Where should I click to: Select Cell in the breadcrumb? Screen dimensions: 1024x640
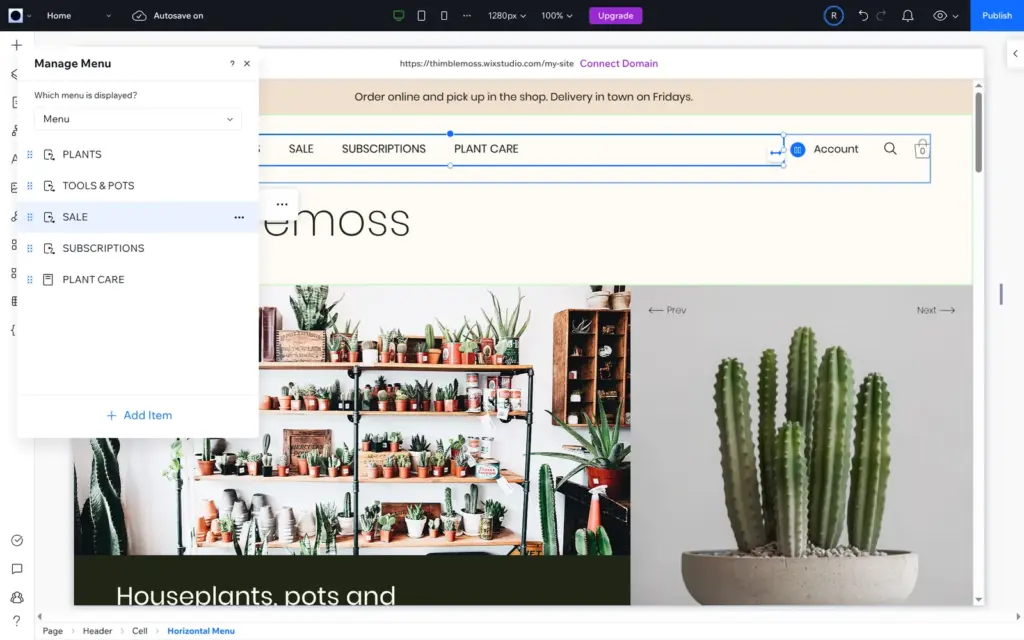[140, 631]
